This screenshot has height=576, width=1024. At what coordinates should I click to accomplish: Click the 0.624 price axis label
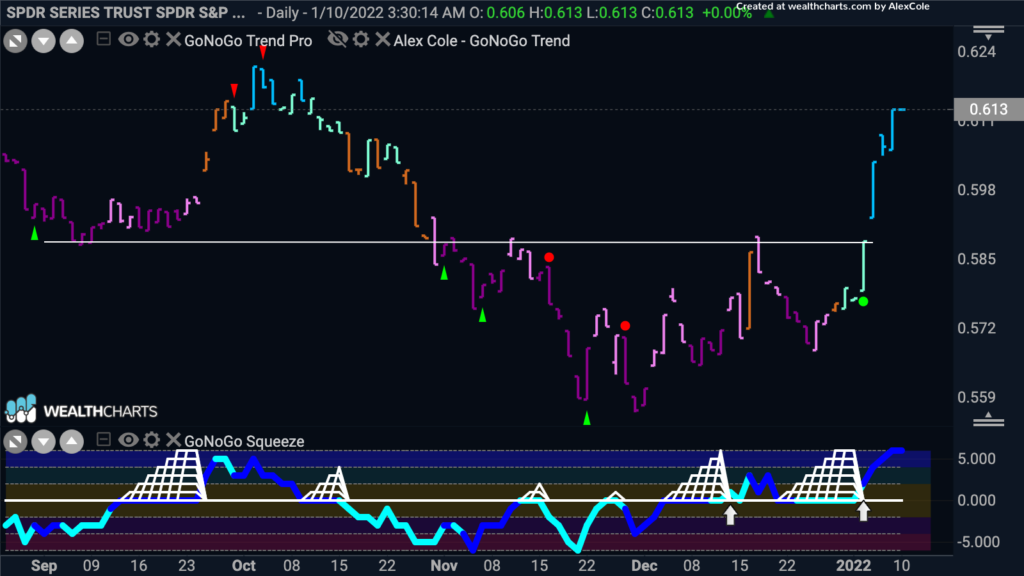pyautogui.click(x=977, y=52)
